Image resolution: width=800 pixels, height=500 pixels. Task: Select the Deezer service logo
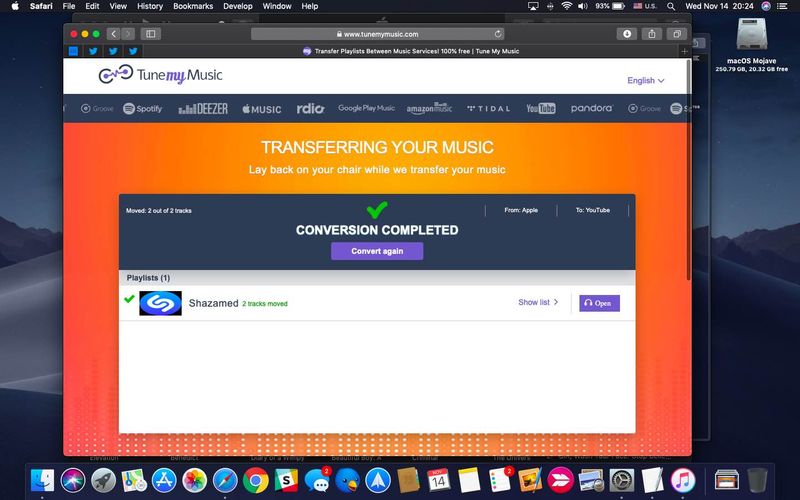pos(203,109)
